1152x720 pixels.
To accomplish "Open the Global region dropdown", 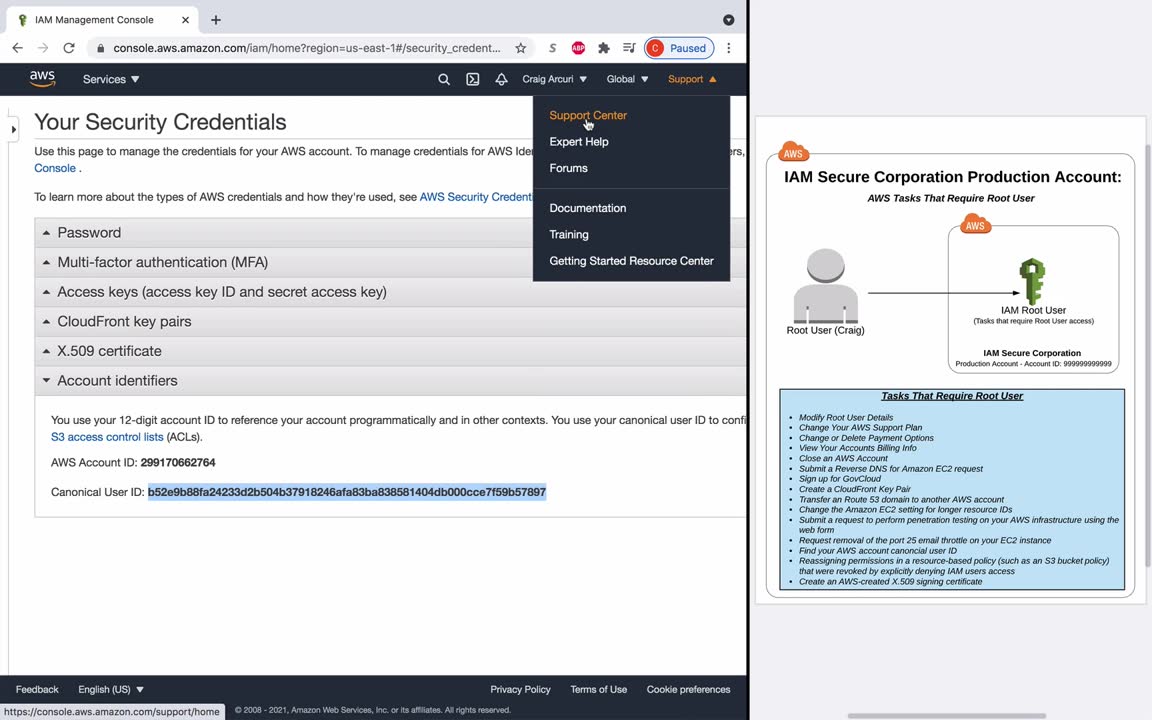I will coord(627,79).
